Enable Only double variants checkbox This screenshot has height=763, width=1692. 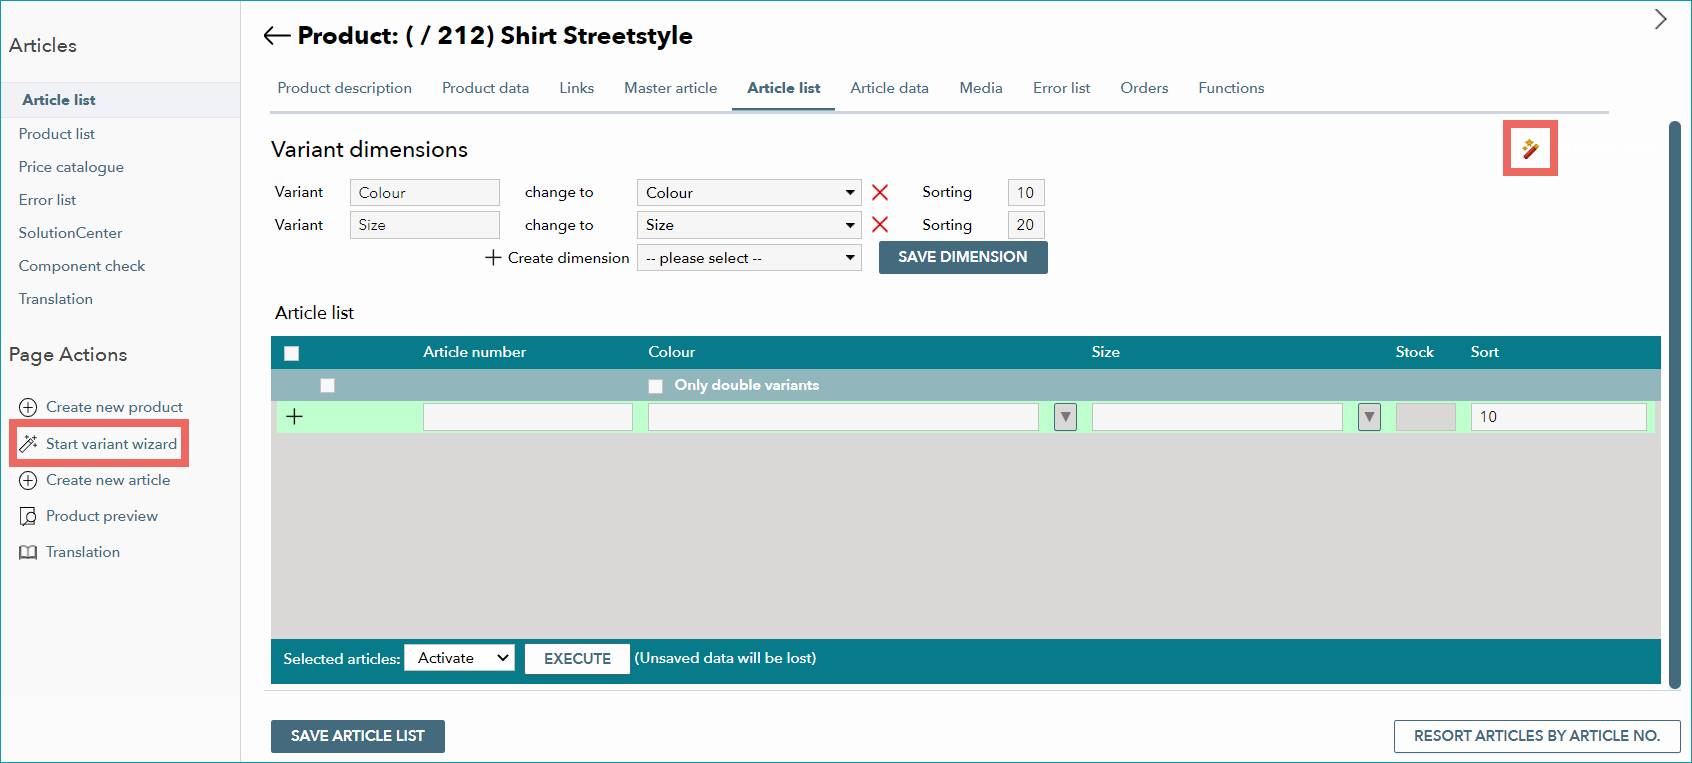pyautogui.click(x=656, y=386)
